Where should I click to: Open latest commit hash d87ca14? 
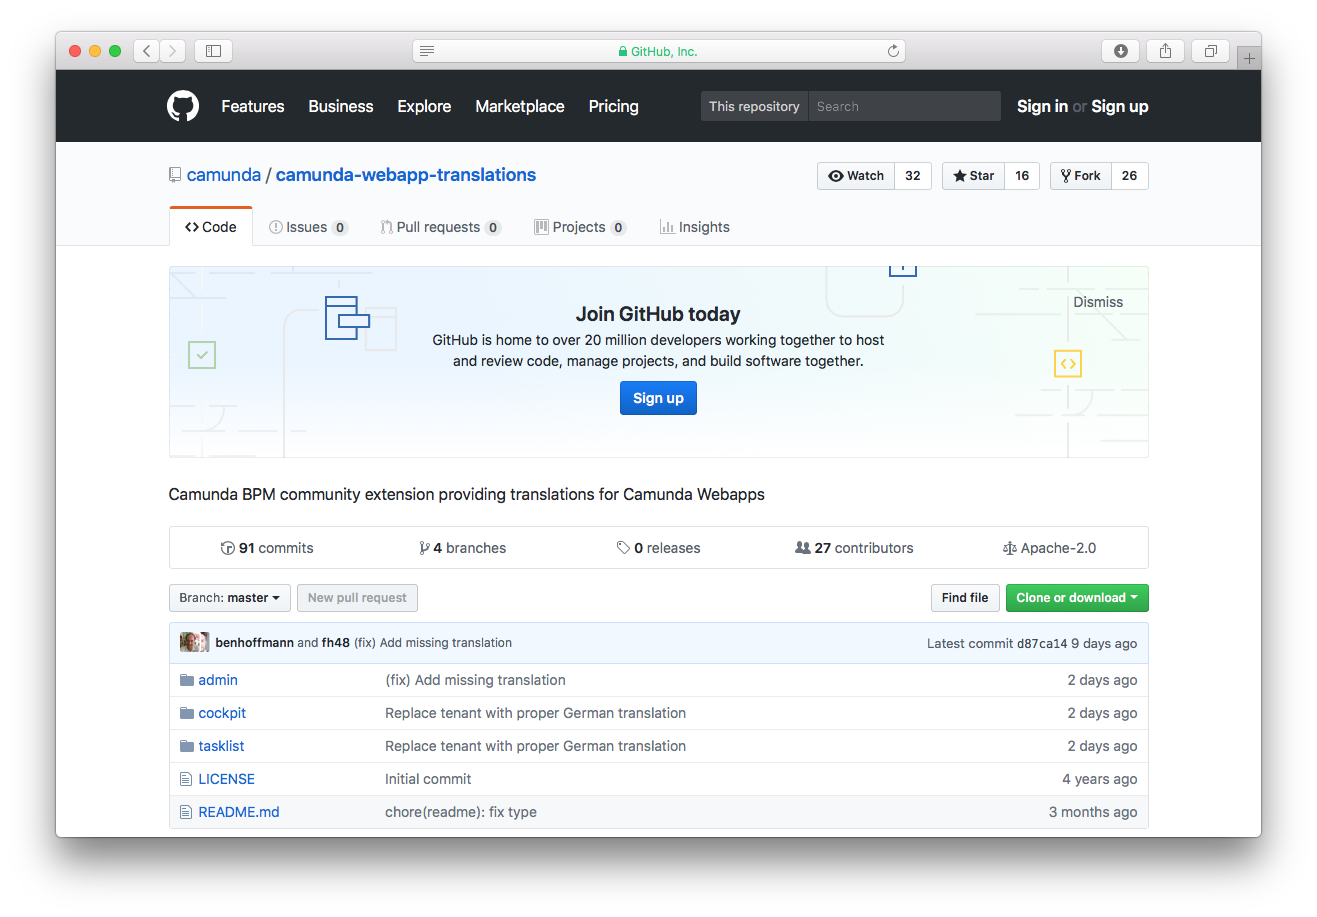[x=1042, y=643]
